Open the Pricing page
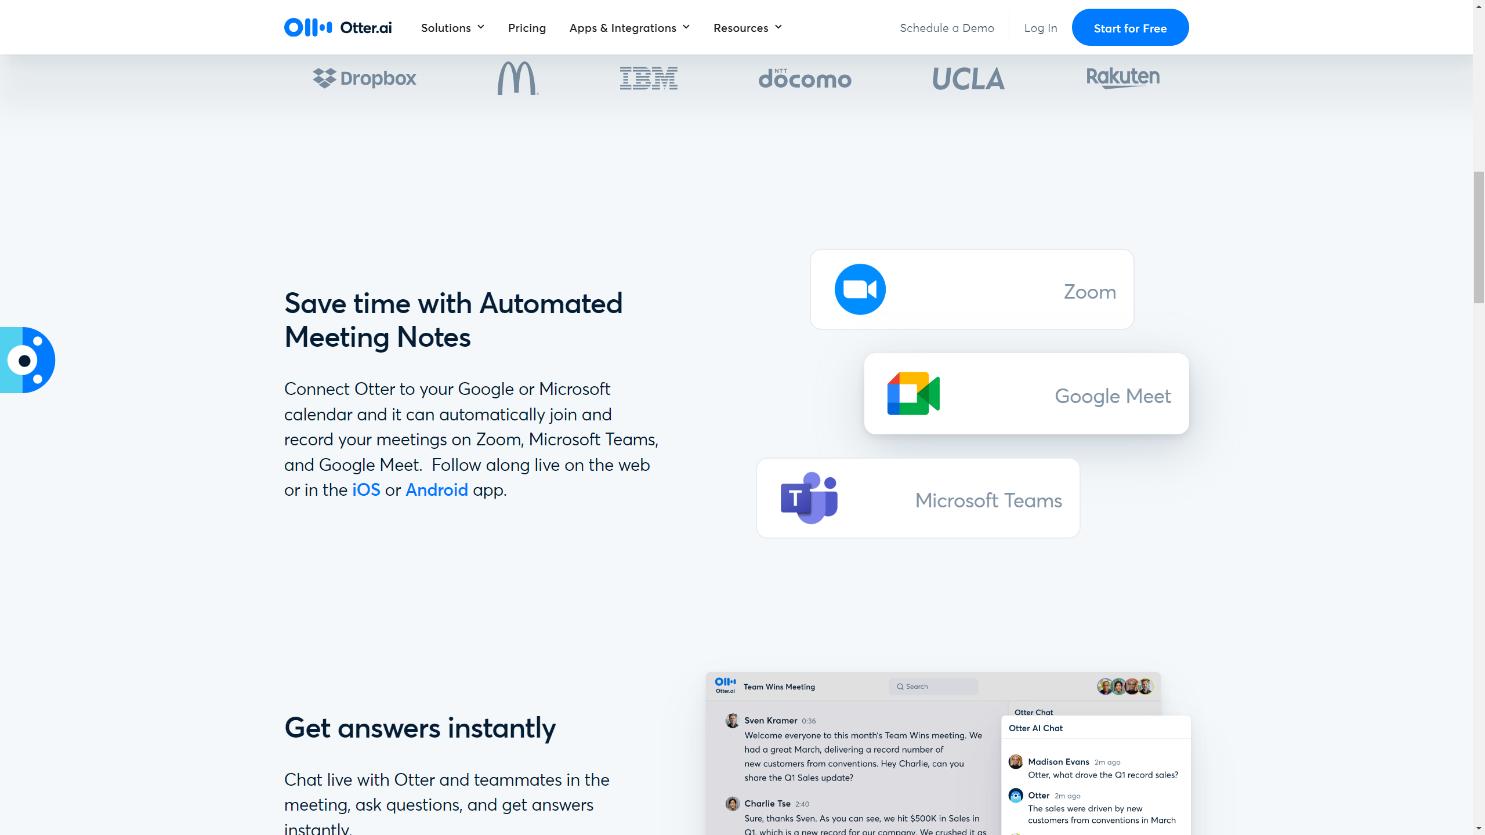Image resolution: width=1485 pixels, height=835 pixels. coord(527,28)
